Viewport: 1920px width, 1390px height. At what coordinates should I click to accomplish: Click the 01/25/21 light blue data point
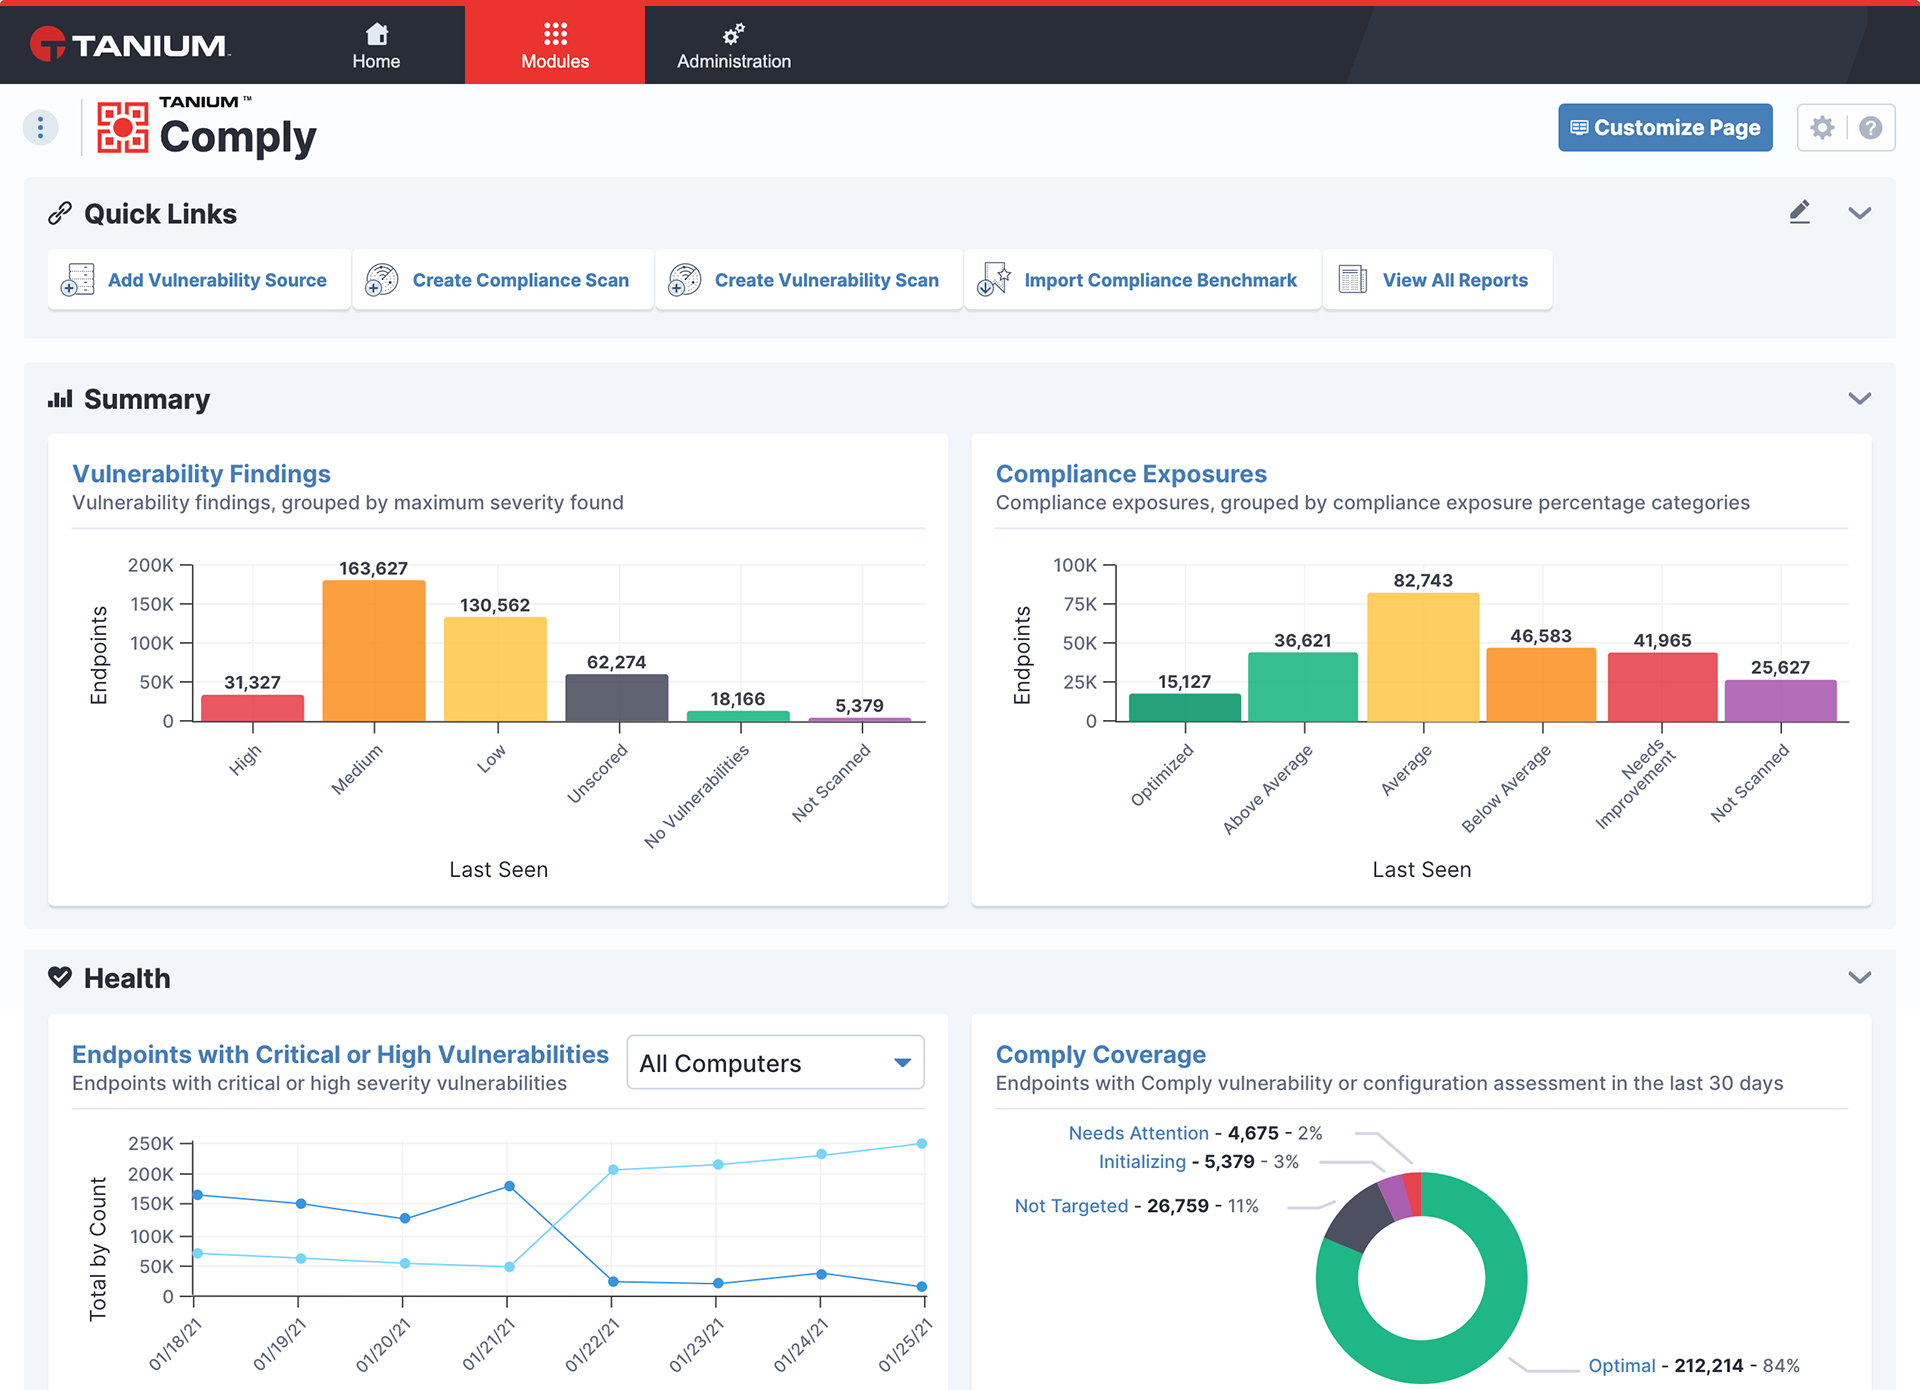(x=921, y=1143)
